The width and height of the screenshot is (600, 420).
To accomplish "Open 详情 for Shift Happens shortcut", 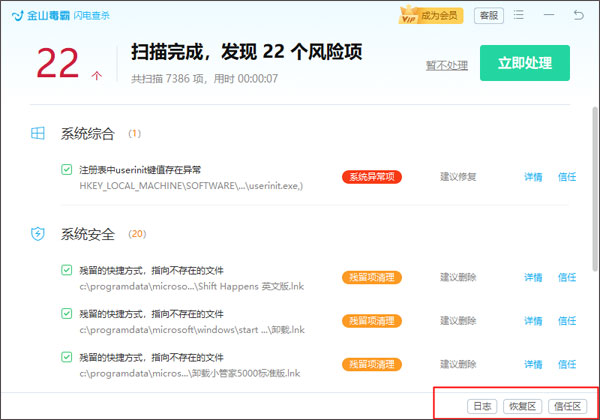I will [x=533, y=277].
